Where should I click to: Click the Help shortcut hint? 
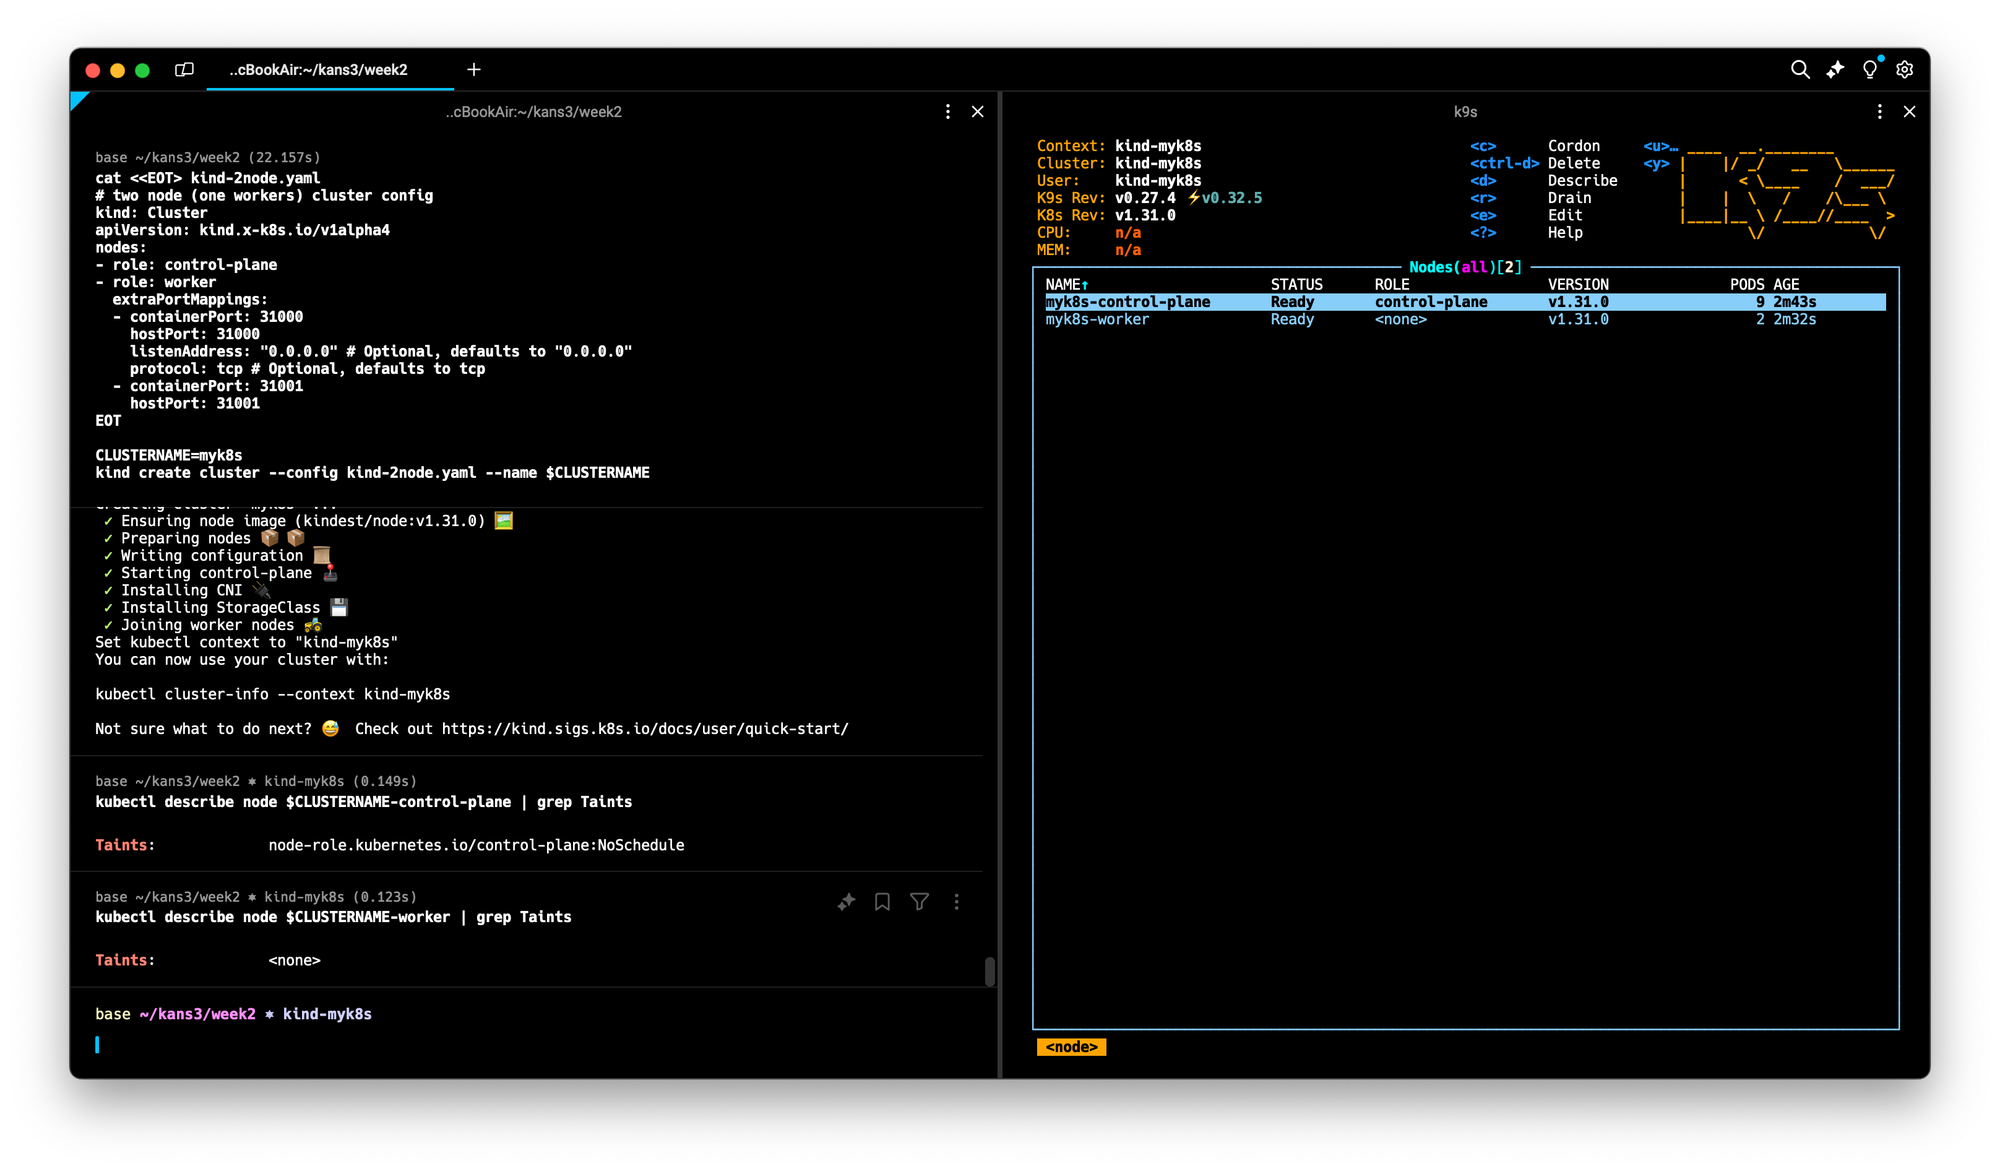pos(1565,233)
